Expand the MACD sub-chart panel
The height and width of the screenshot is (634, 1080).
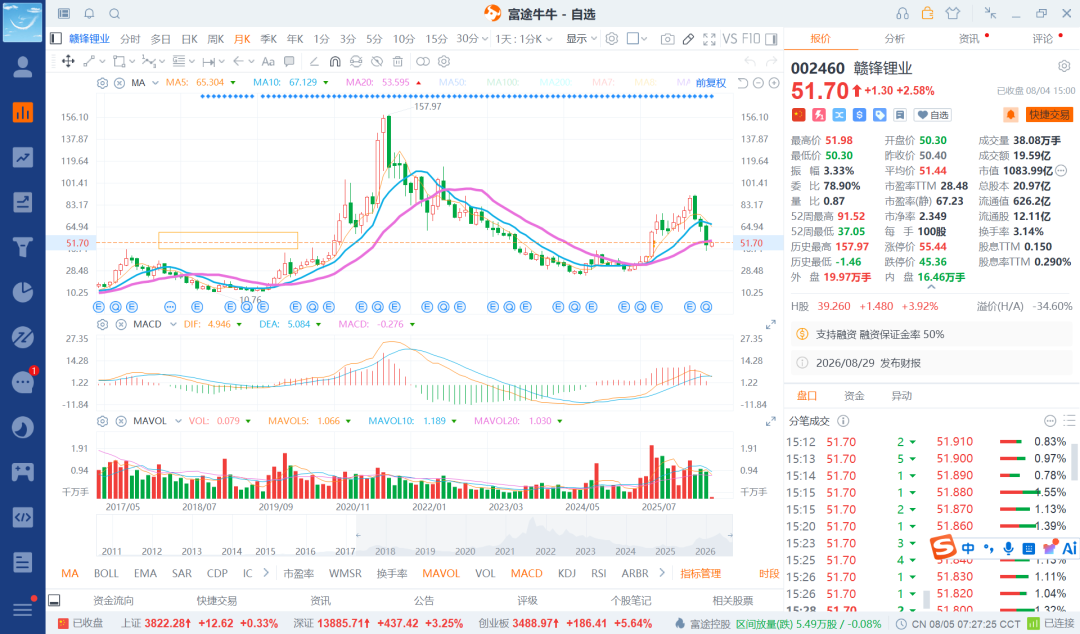coord(771,325)
